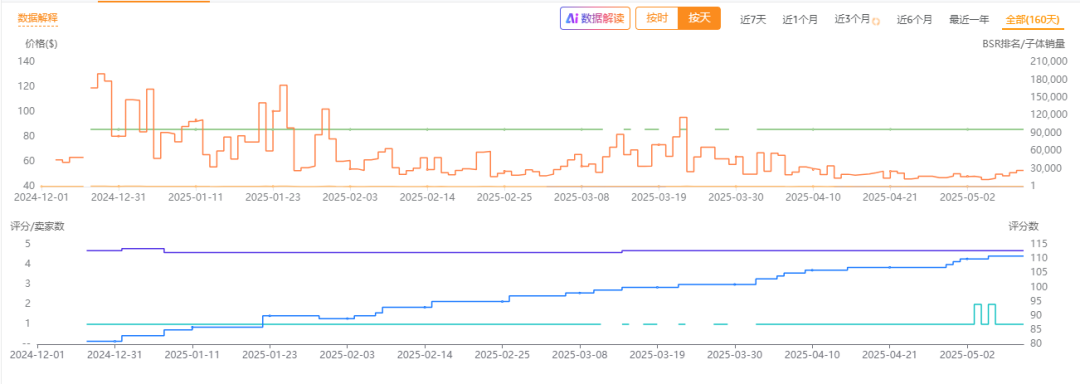Click 2024-12-01 on the lower chart axis
The width and height of the screenshot is (1080, 384).
[37, 354]
